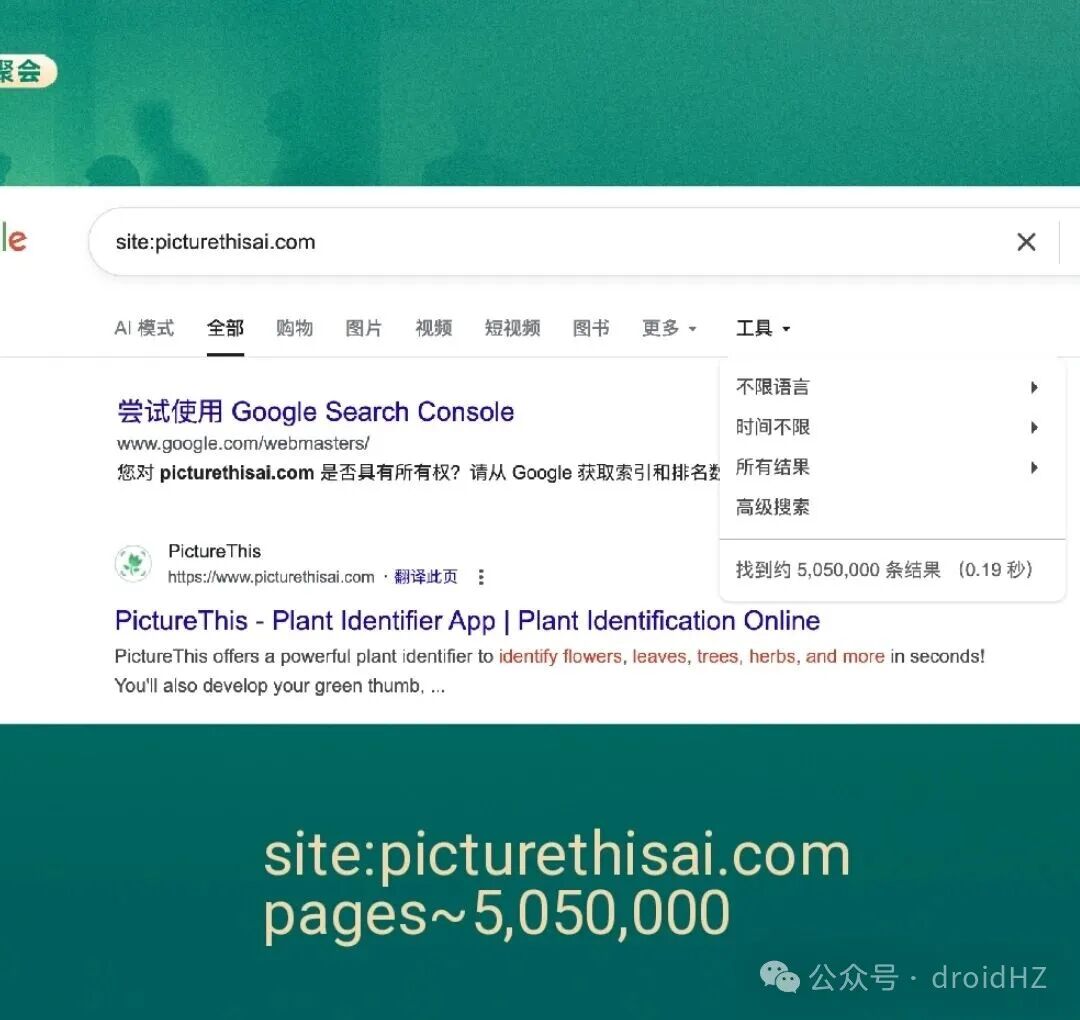Select the 全部 tab

coord(225,328)
